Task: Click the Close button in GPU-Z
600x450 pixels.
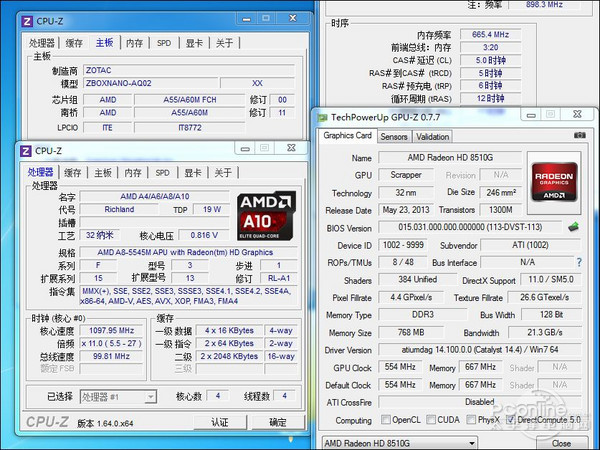Action: tap(562, 443)
